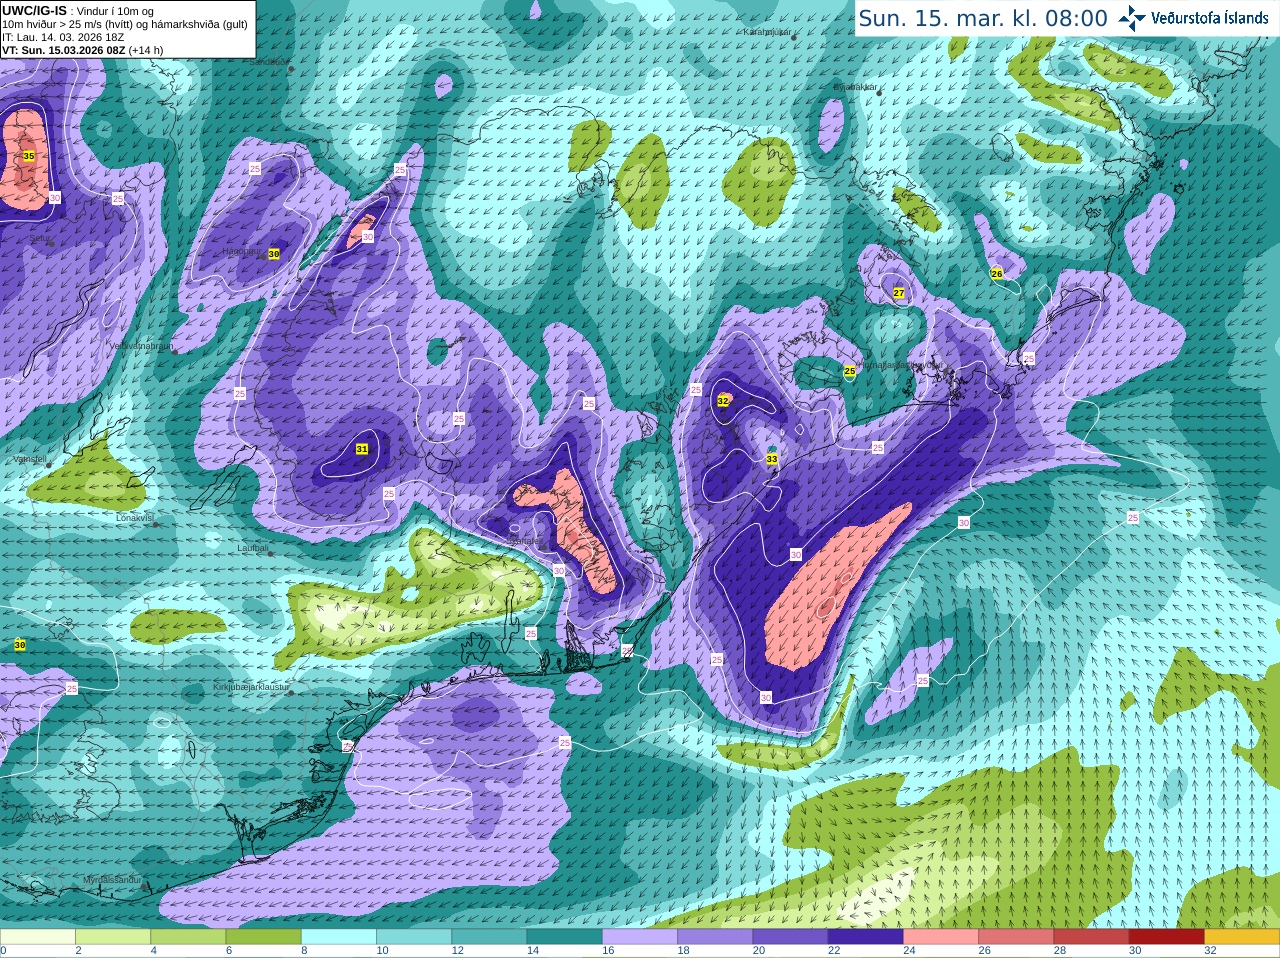Click the light cyan 8–10 legend swatch
Image resolution: width=1280 pixels, height=958 pixels.
(x=339, y=937)
